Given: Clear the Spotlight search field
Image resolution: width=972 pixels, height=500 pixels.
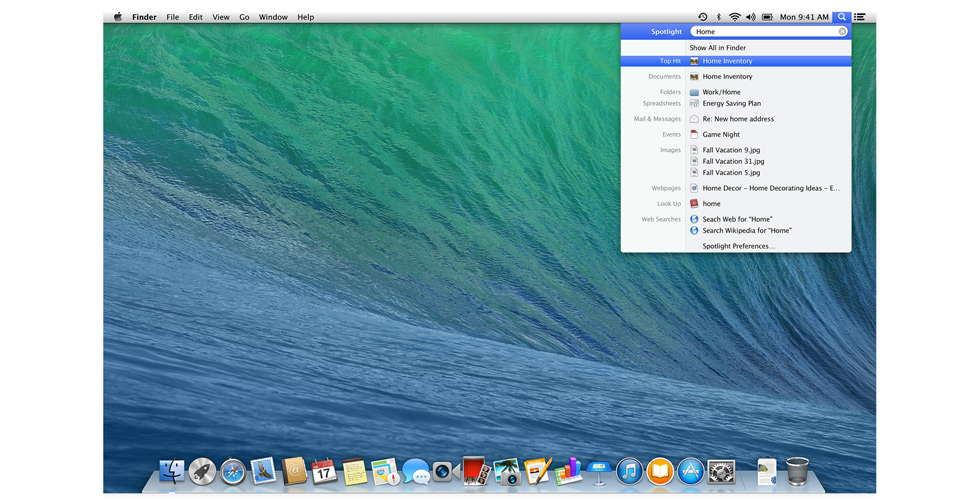Looking at the screenshot, I should coord(842,32).
